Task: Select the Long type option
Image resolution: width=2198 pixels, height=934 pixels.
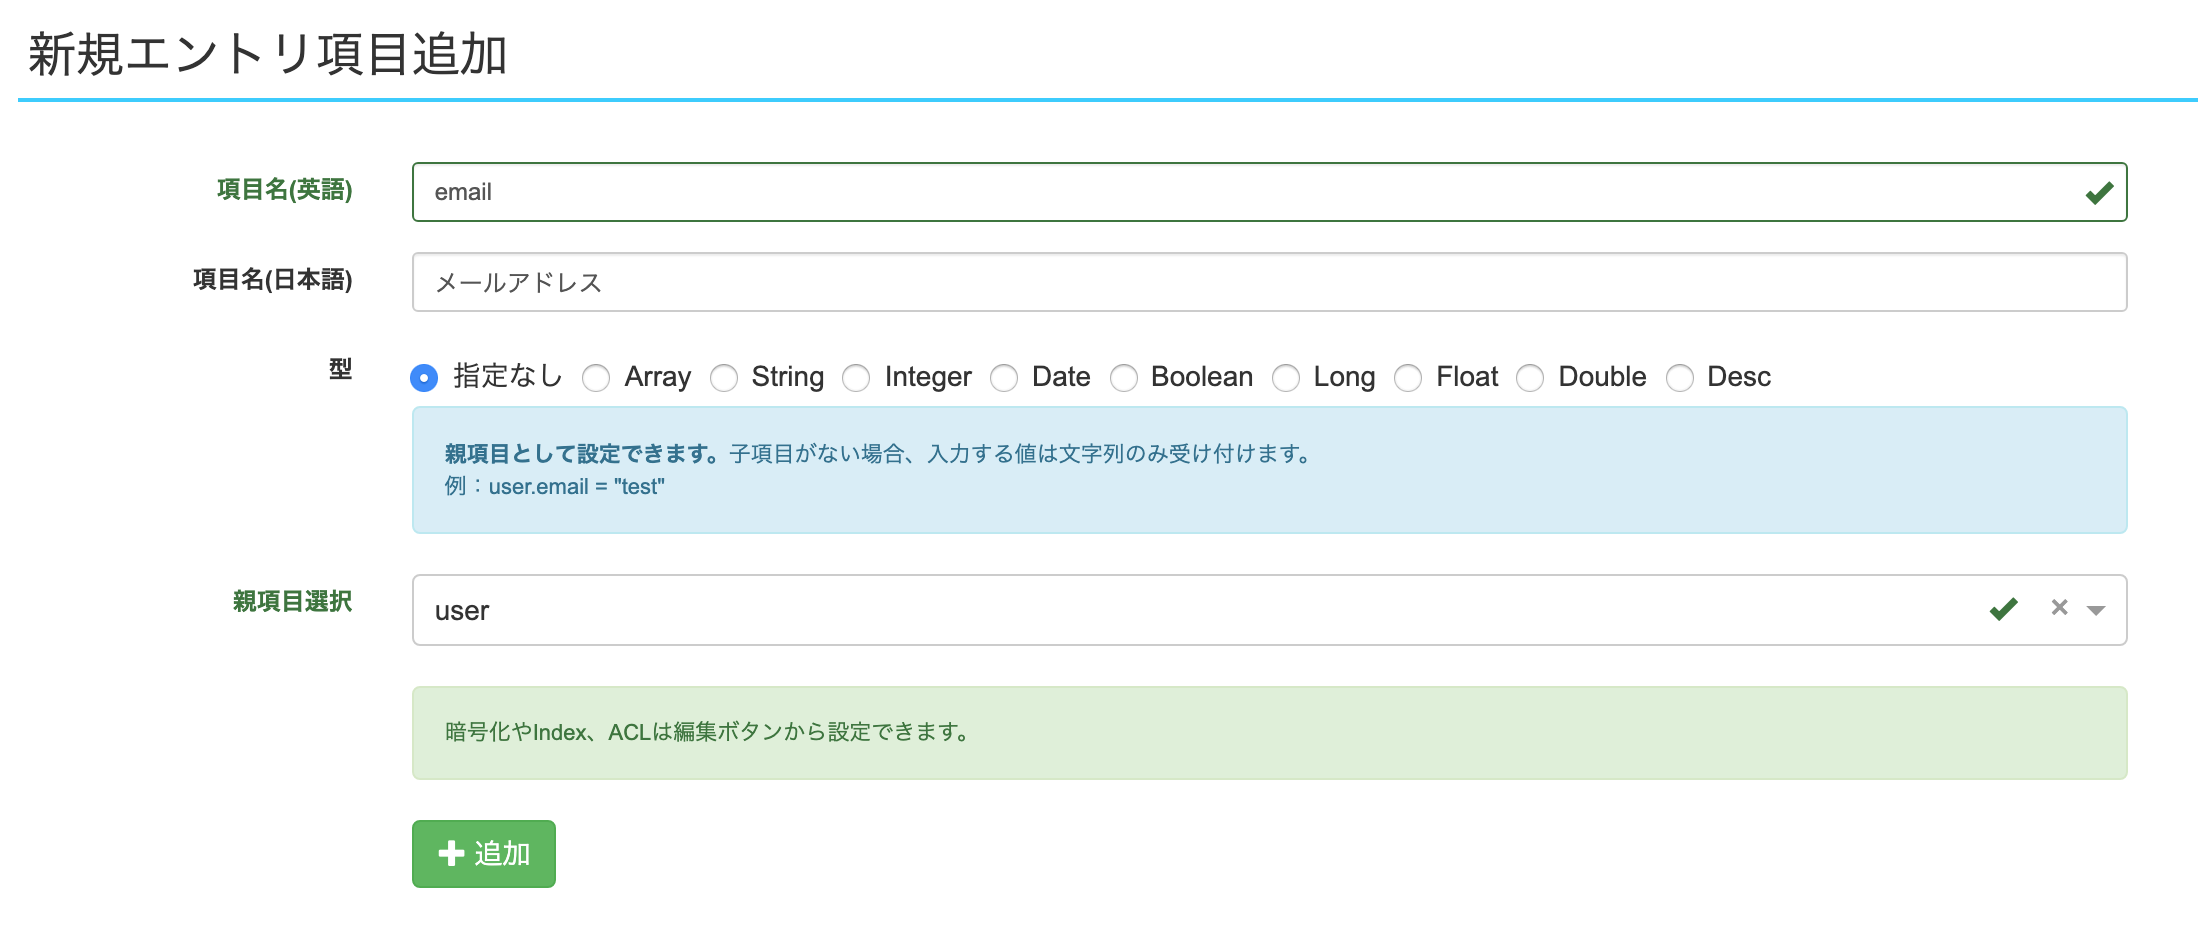Action: click(x=1286, y=378)
